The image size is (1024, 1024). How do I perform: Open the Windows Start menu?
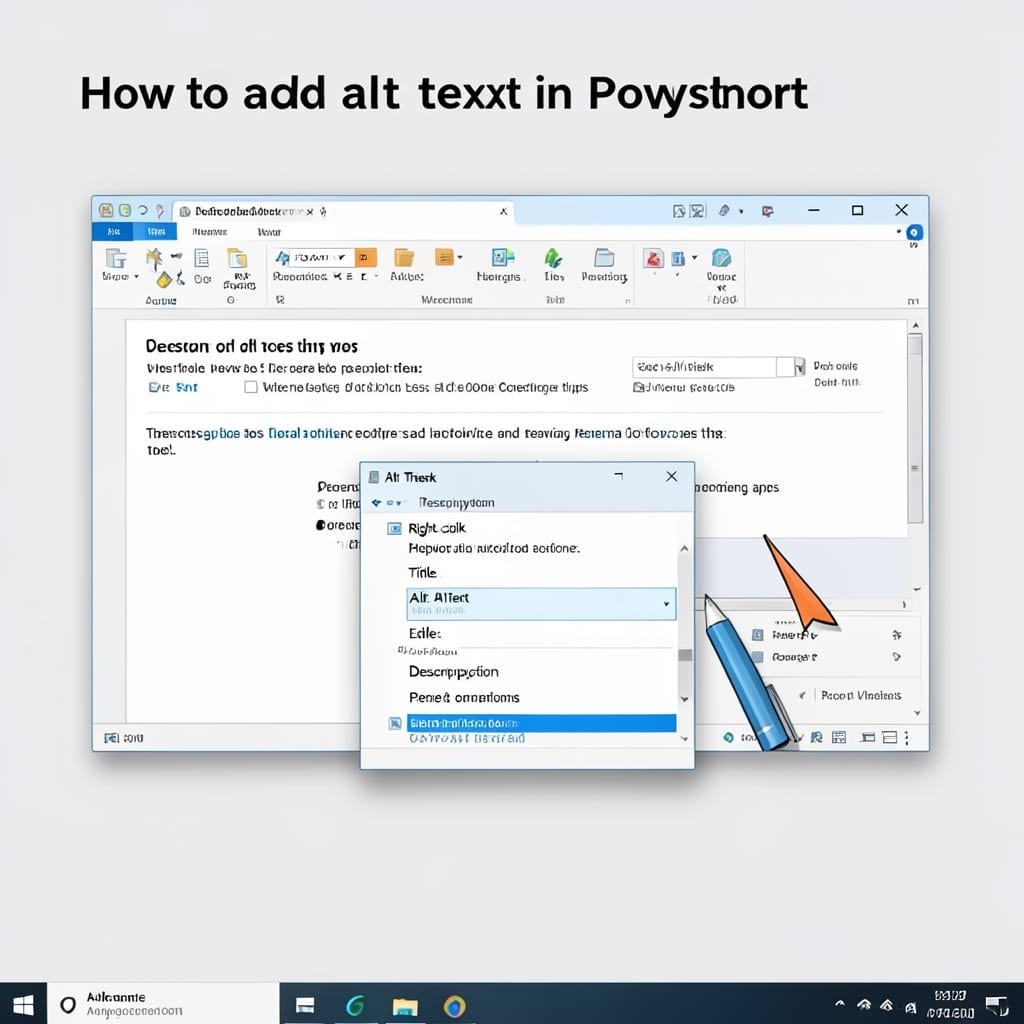(24, 1005)
